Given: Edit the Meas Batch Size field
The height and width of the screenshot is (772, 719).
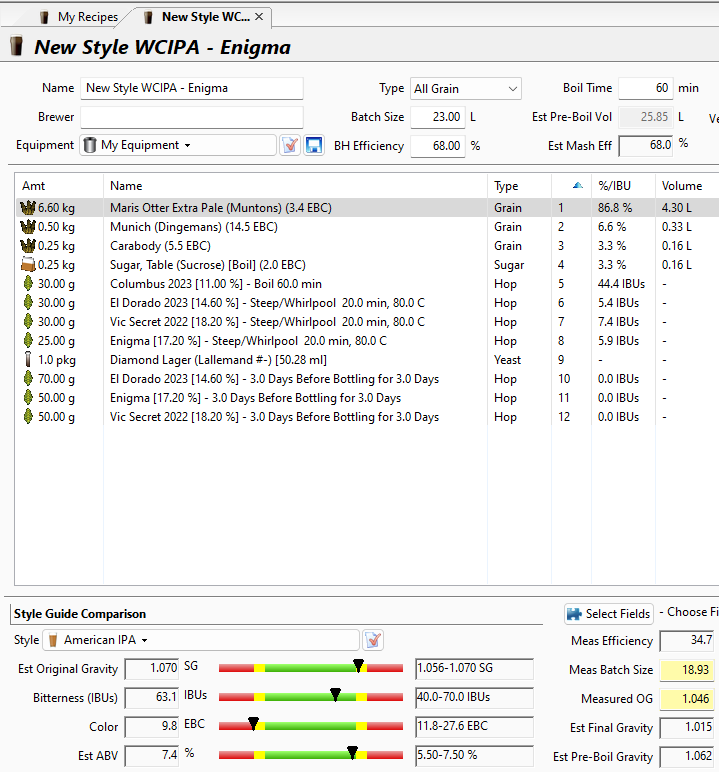Looking at the screenshot, I should (x=686, y=670).
